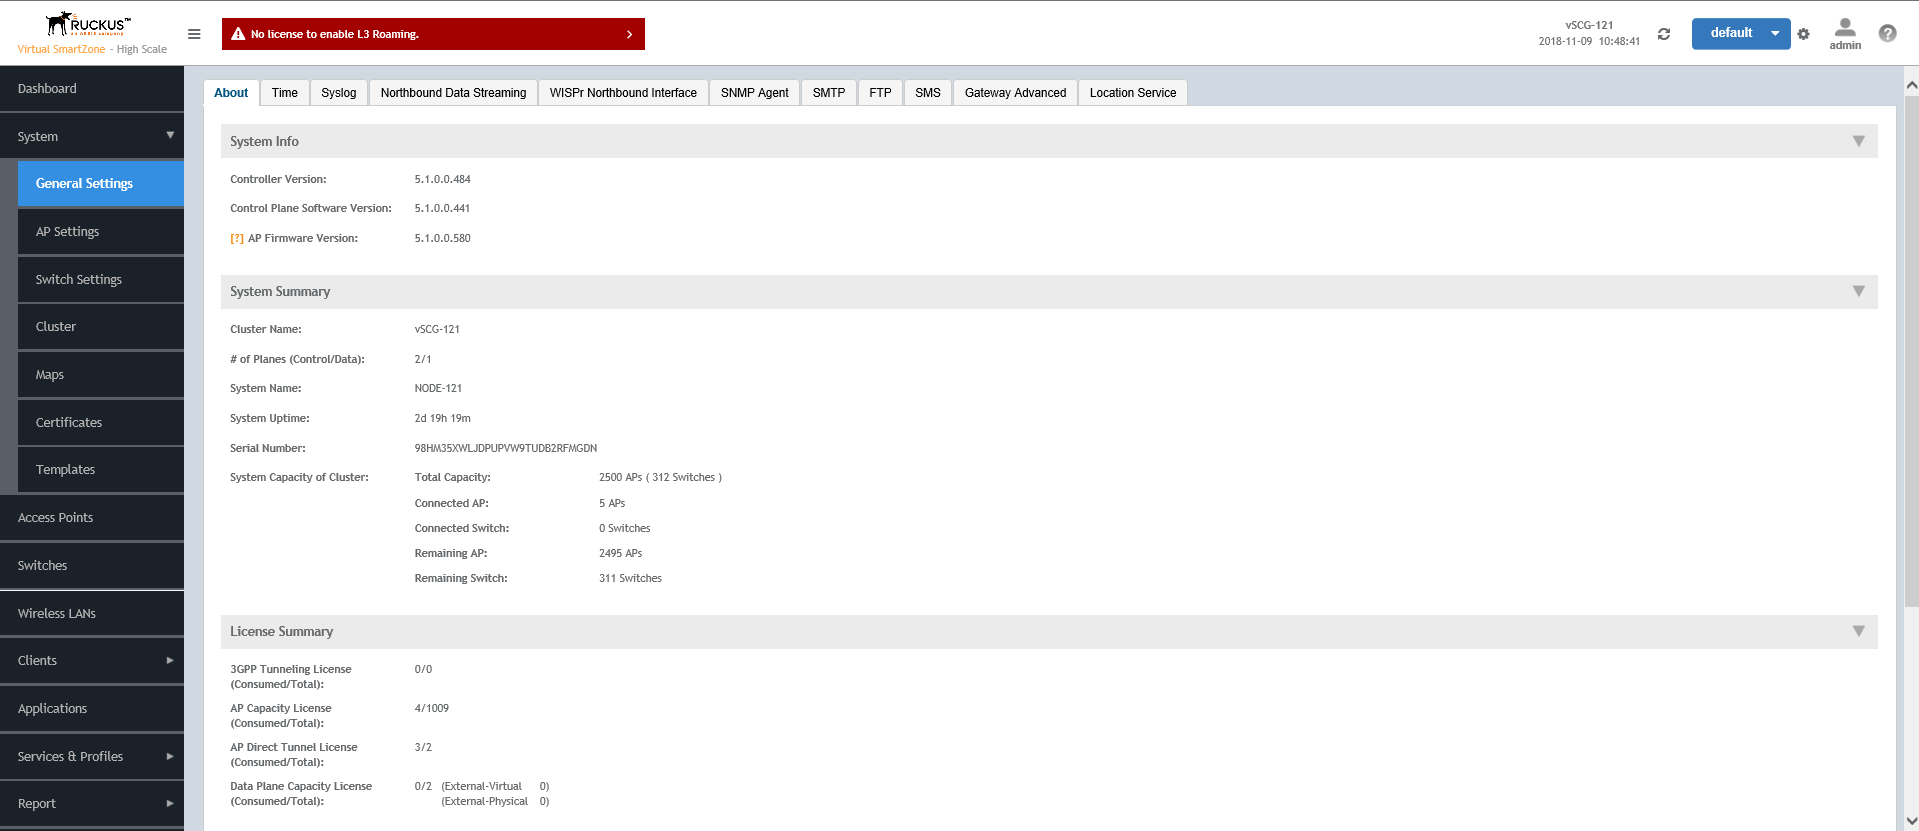
Task: Open Templates in the sidebar
Action: (101, 469)
